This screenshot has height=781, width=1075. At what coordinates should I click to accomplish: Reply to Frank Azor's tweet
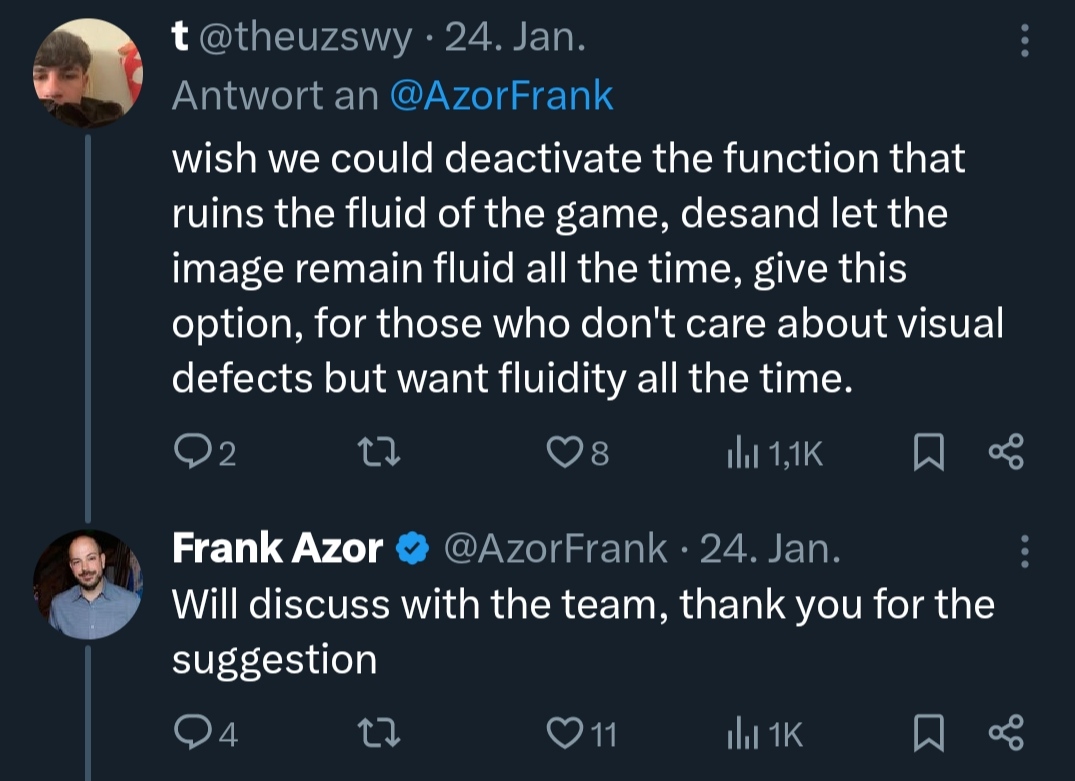(x=191, y=735)
